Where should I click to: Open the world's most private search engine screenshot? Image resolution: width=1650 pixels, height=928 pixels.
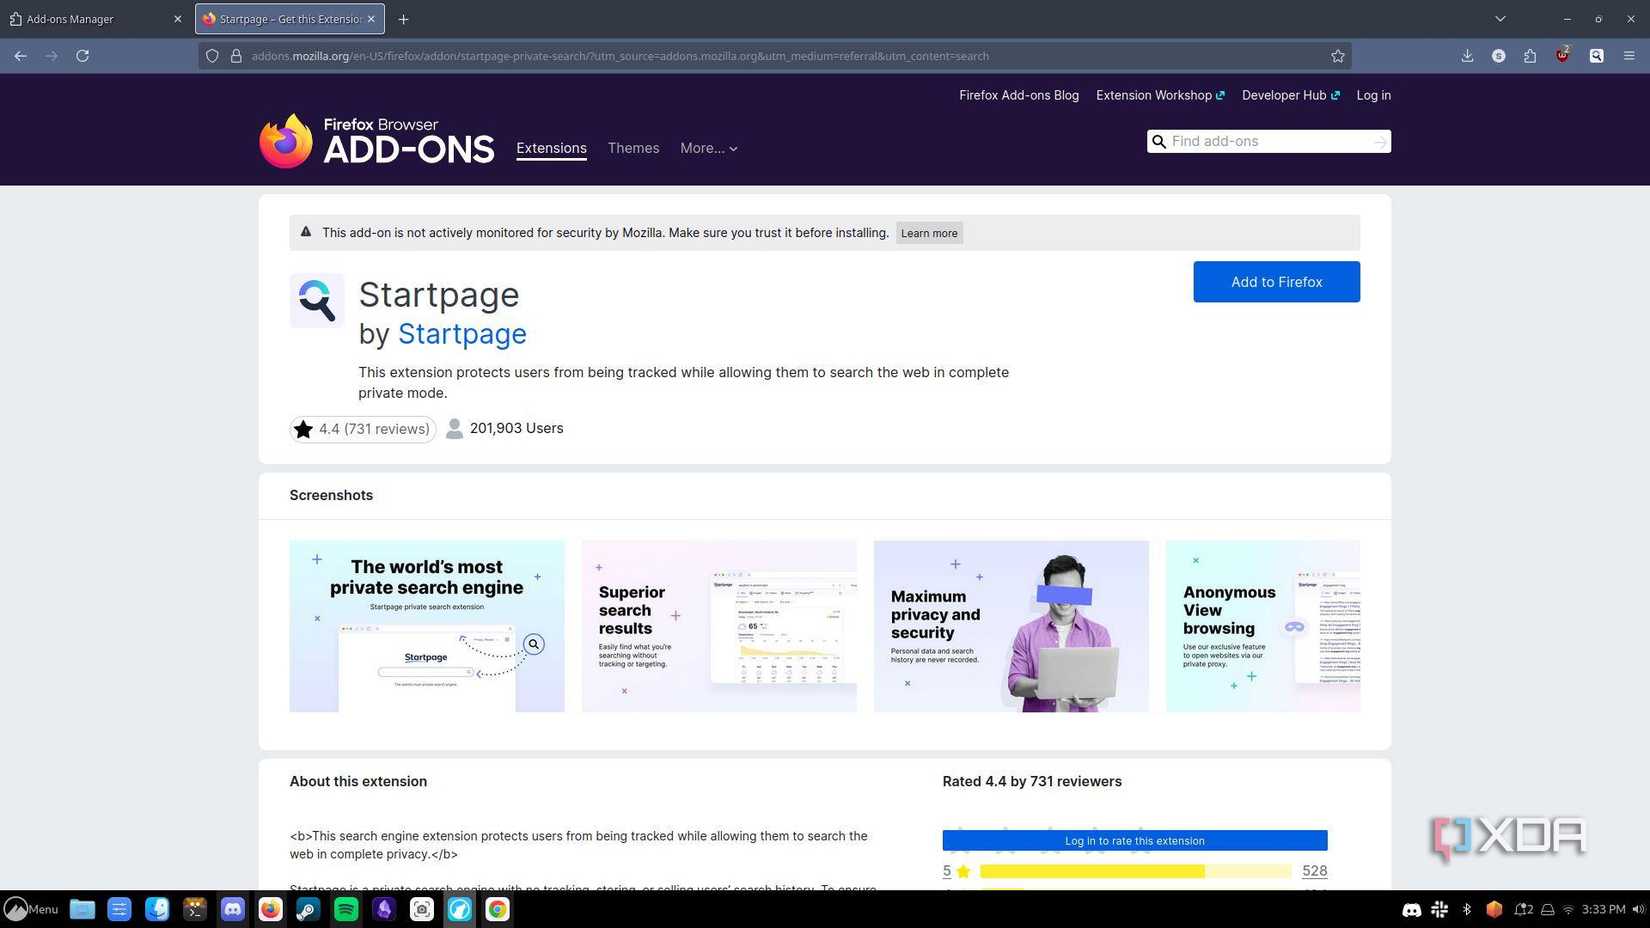pos(427,626)
